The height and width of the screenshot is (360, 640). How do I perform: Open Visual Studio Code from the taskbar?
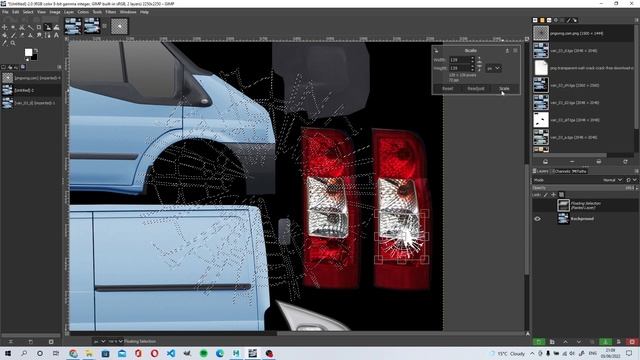[x=171, y=353]
